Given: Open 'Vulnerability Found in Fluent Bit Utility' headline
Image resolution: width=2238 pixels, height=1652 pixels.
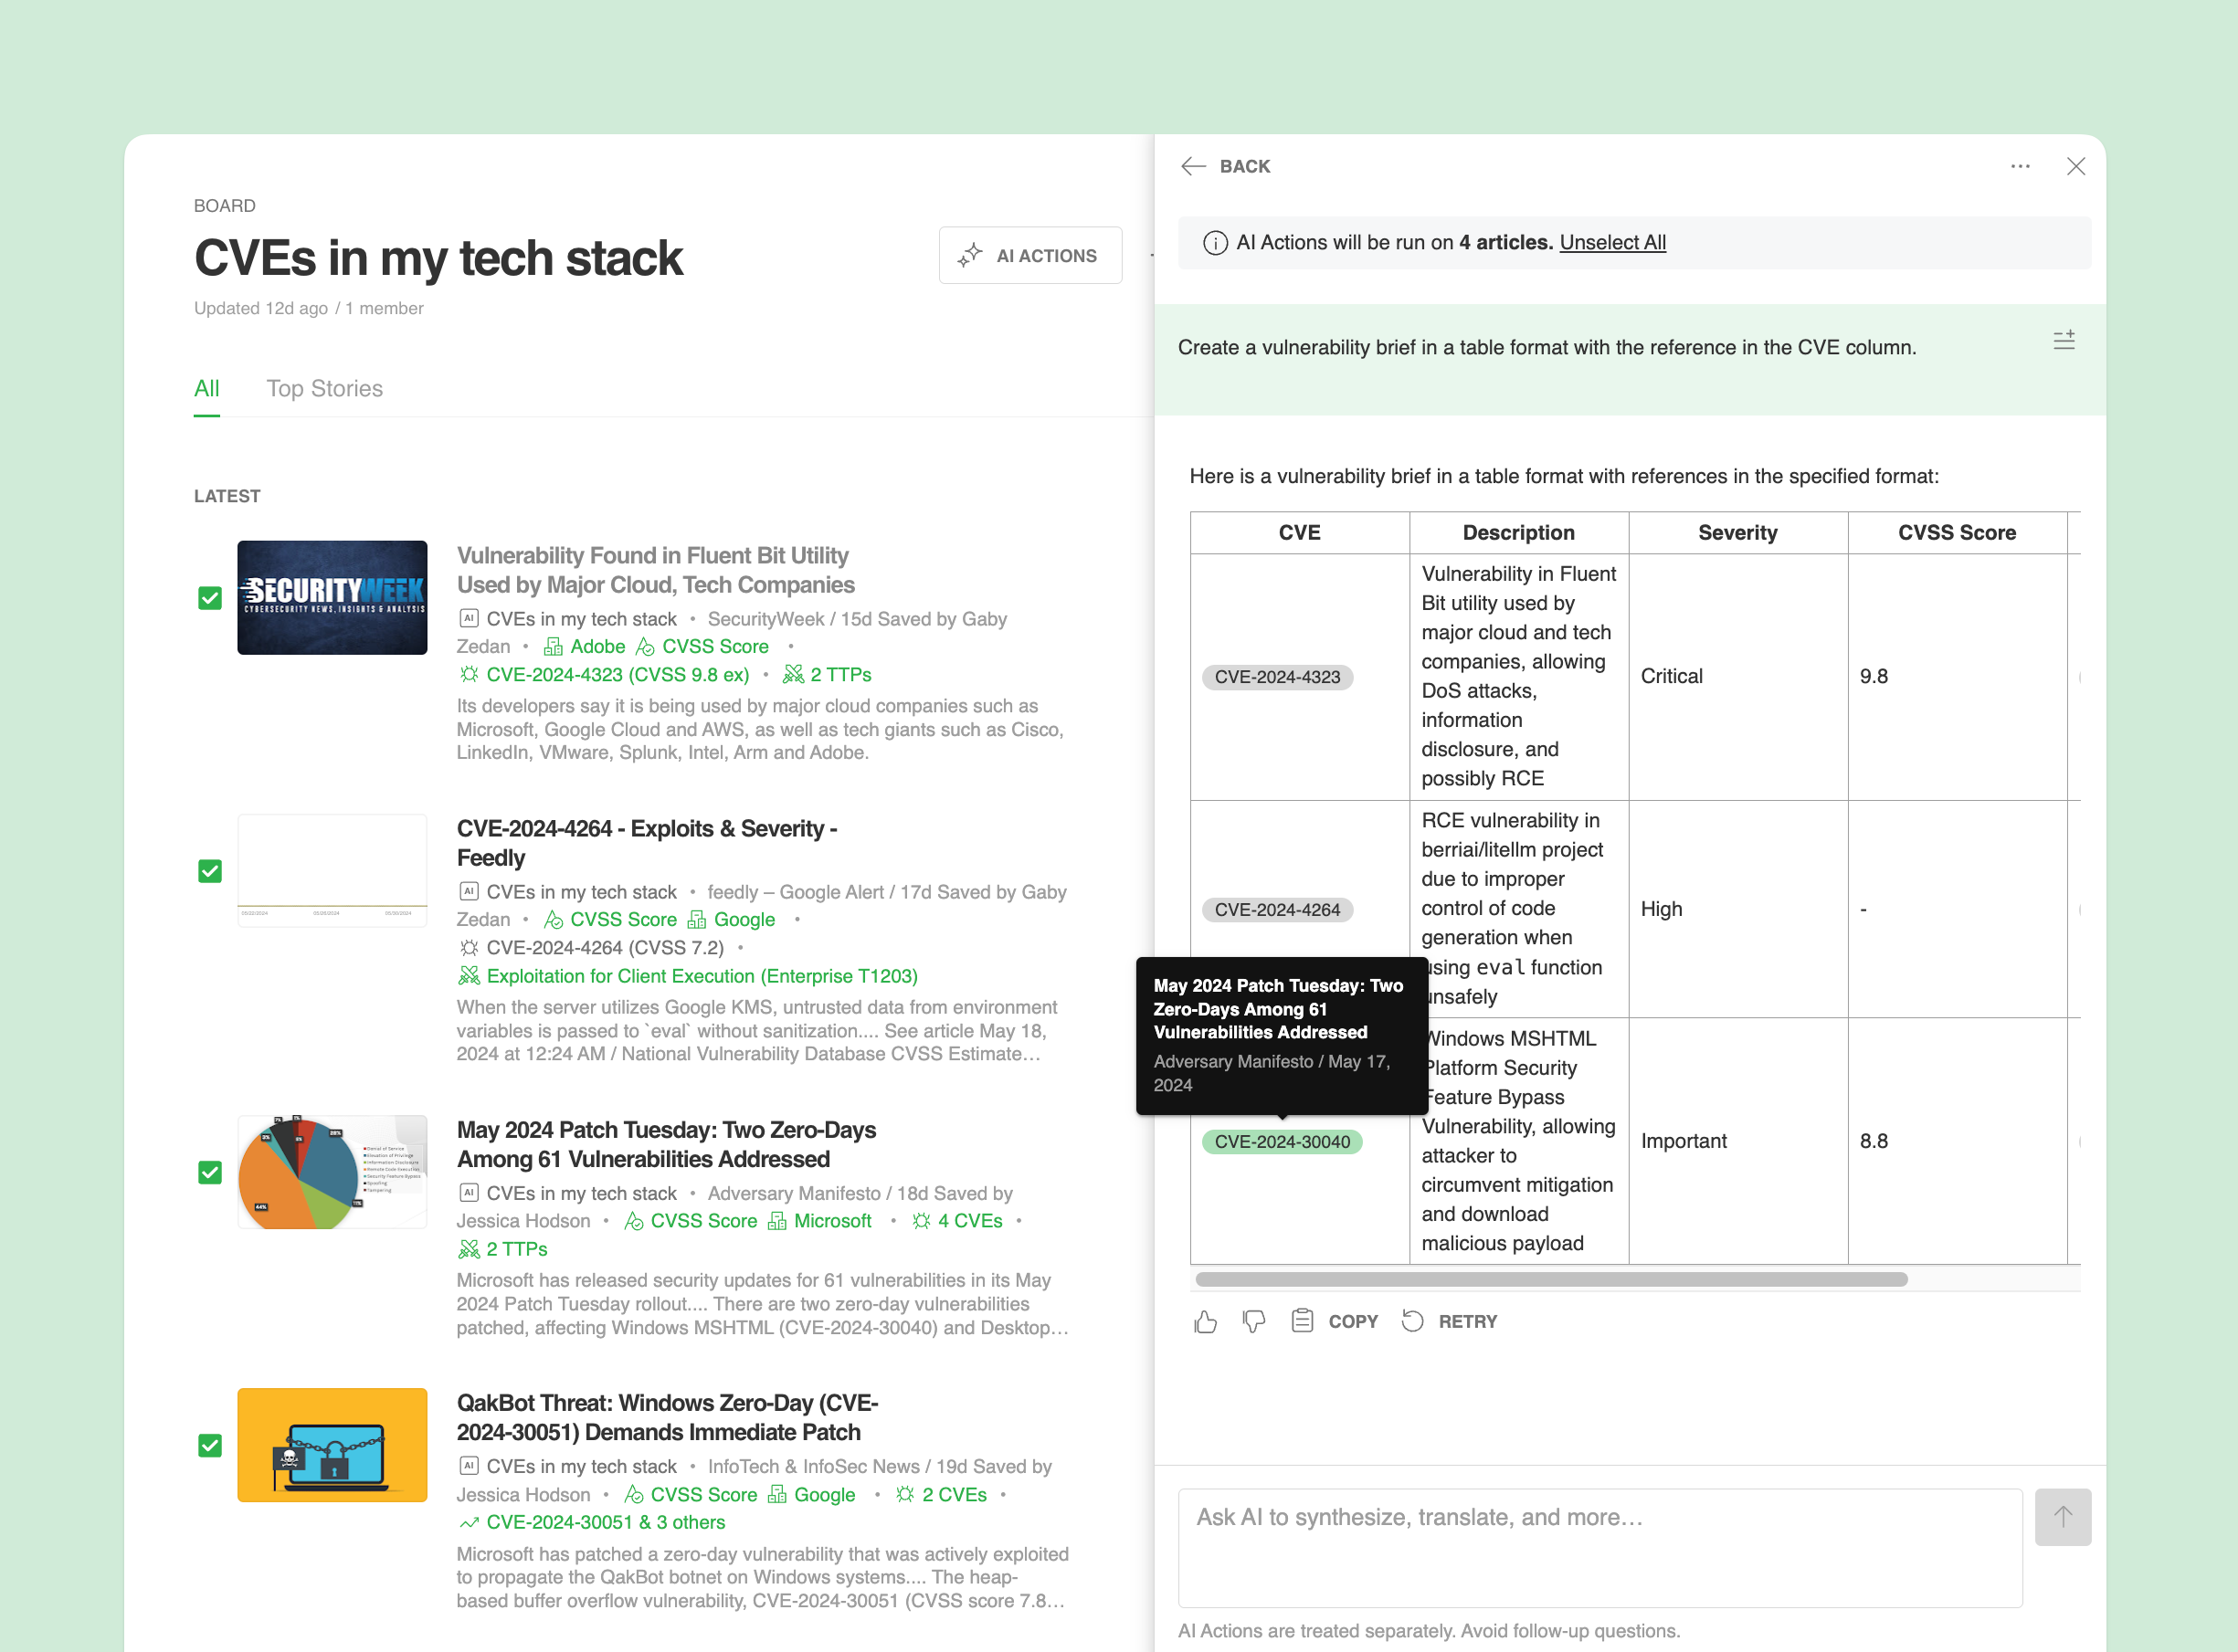Looking at the screenshot, I should tap(655, 570).
